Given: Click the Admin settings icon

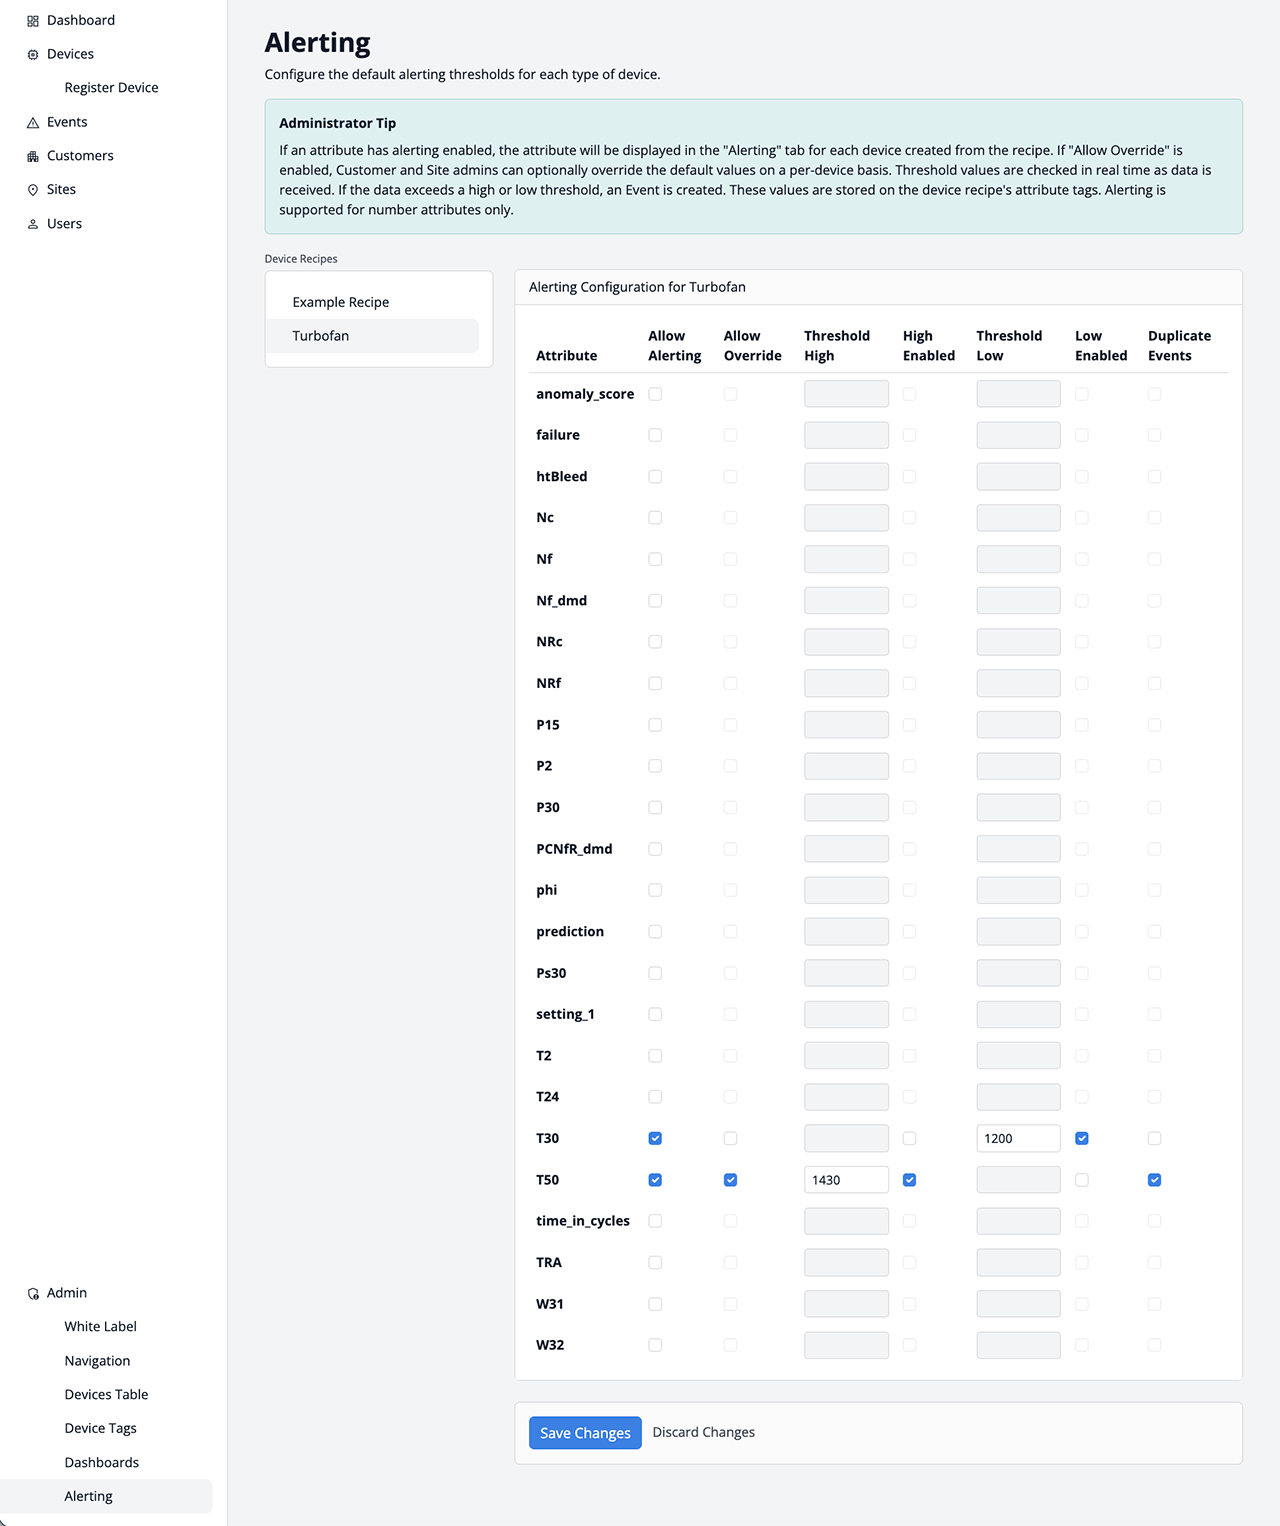Looking at the screenshot, I should (x=33, y=1294).
